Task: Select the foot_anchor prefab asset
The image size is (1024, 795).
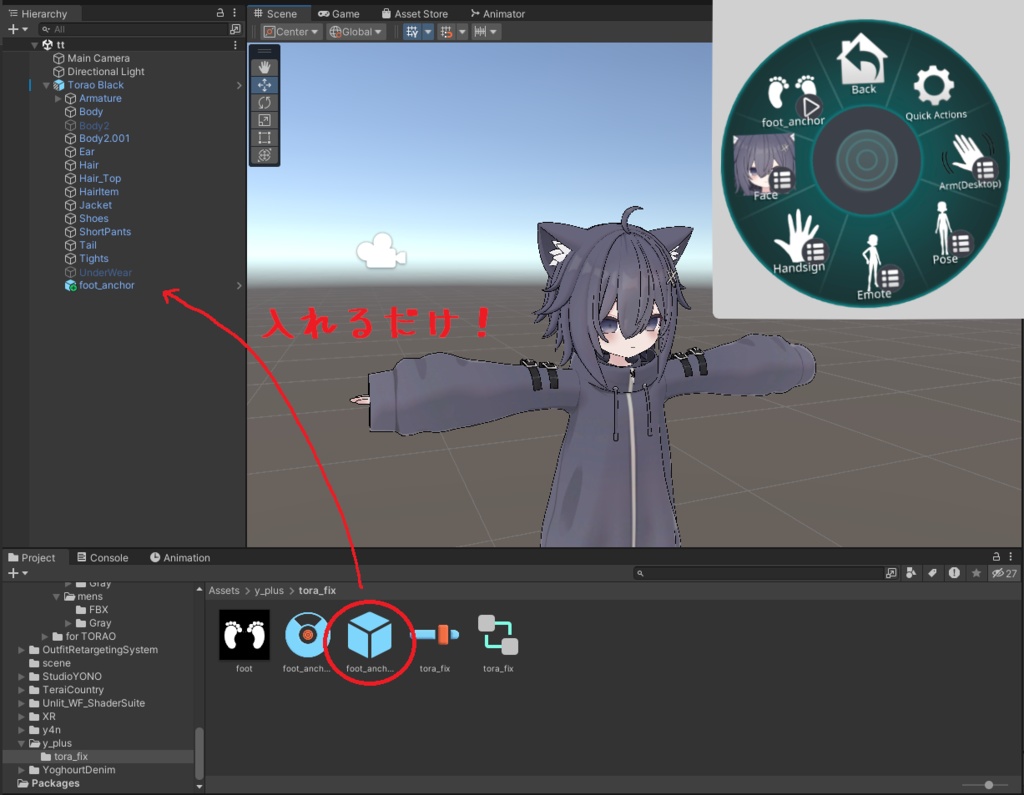Action: point(370,641)
